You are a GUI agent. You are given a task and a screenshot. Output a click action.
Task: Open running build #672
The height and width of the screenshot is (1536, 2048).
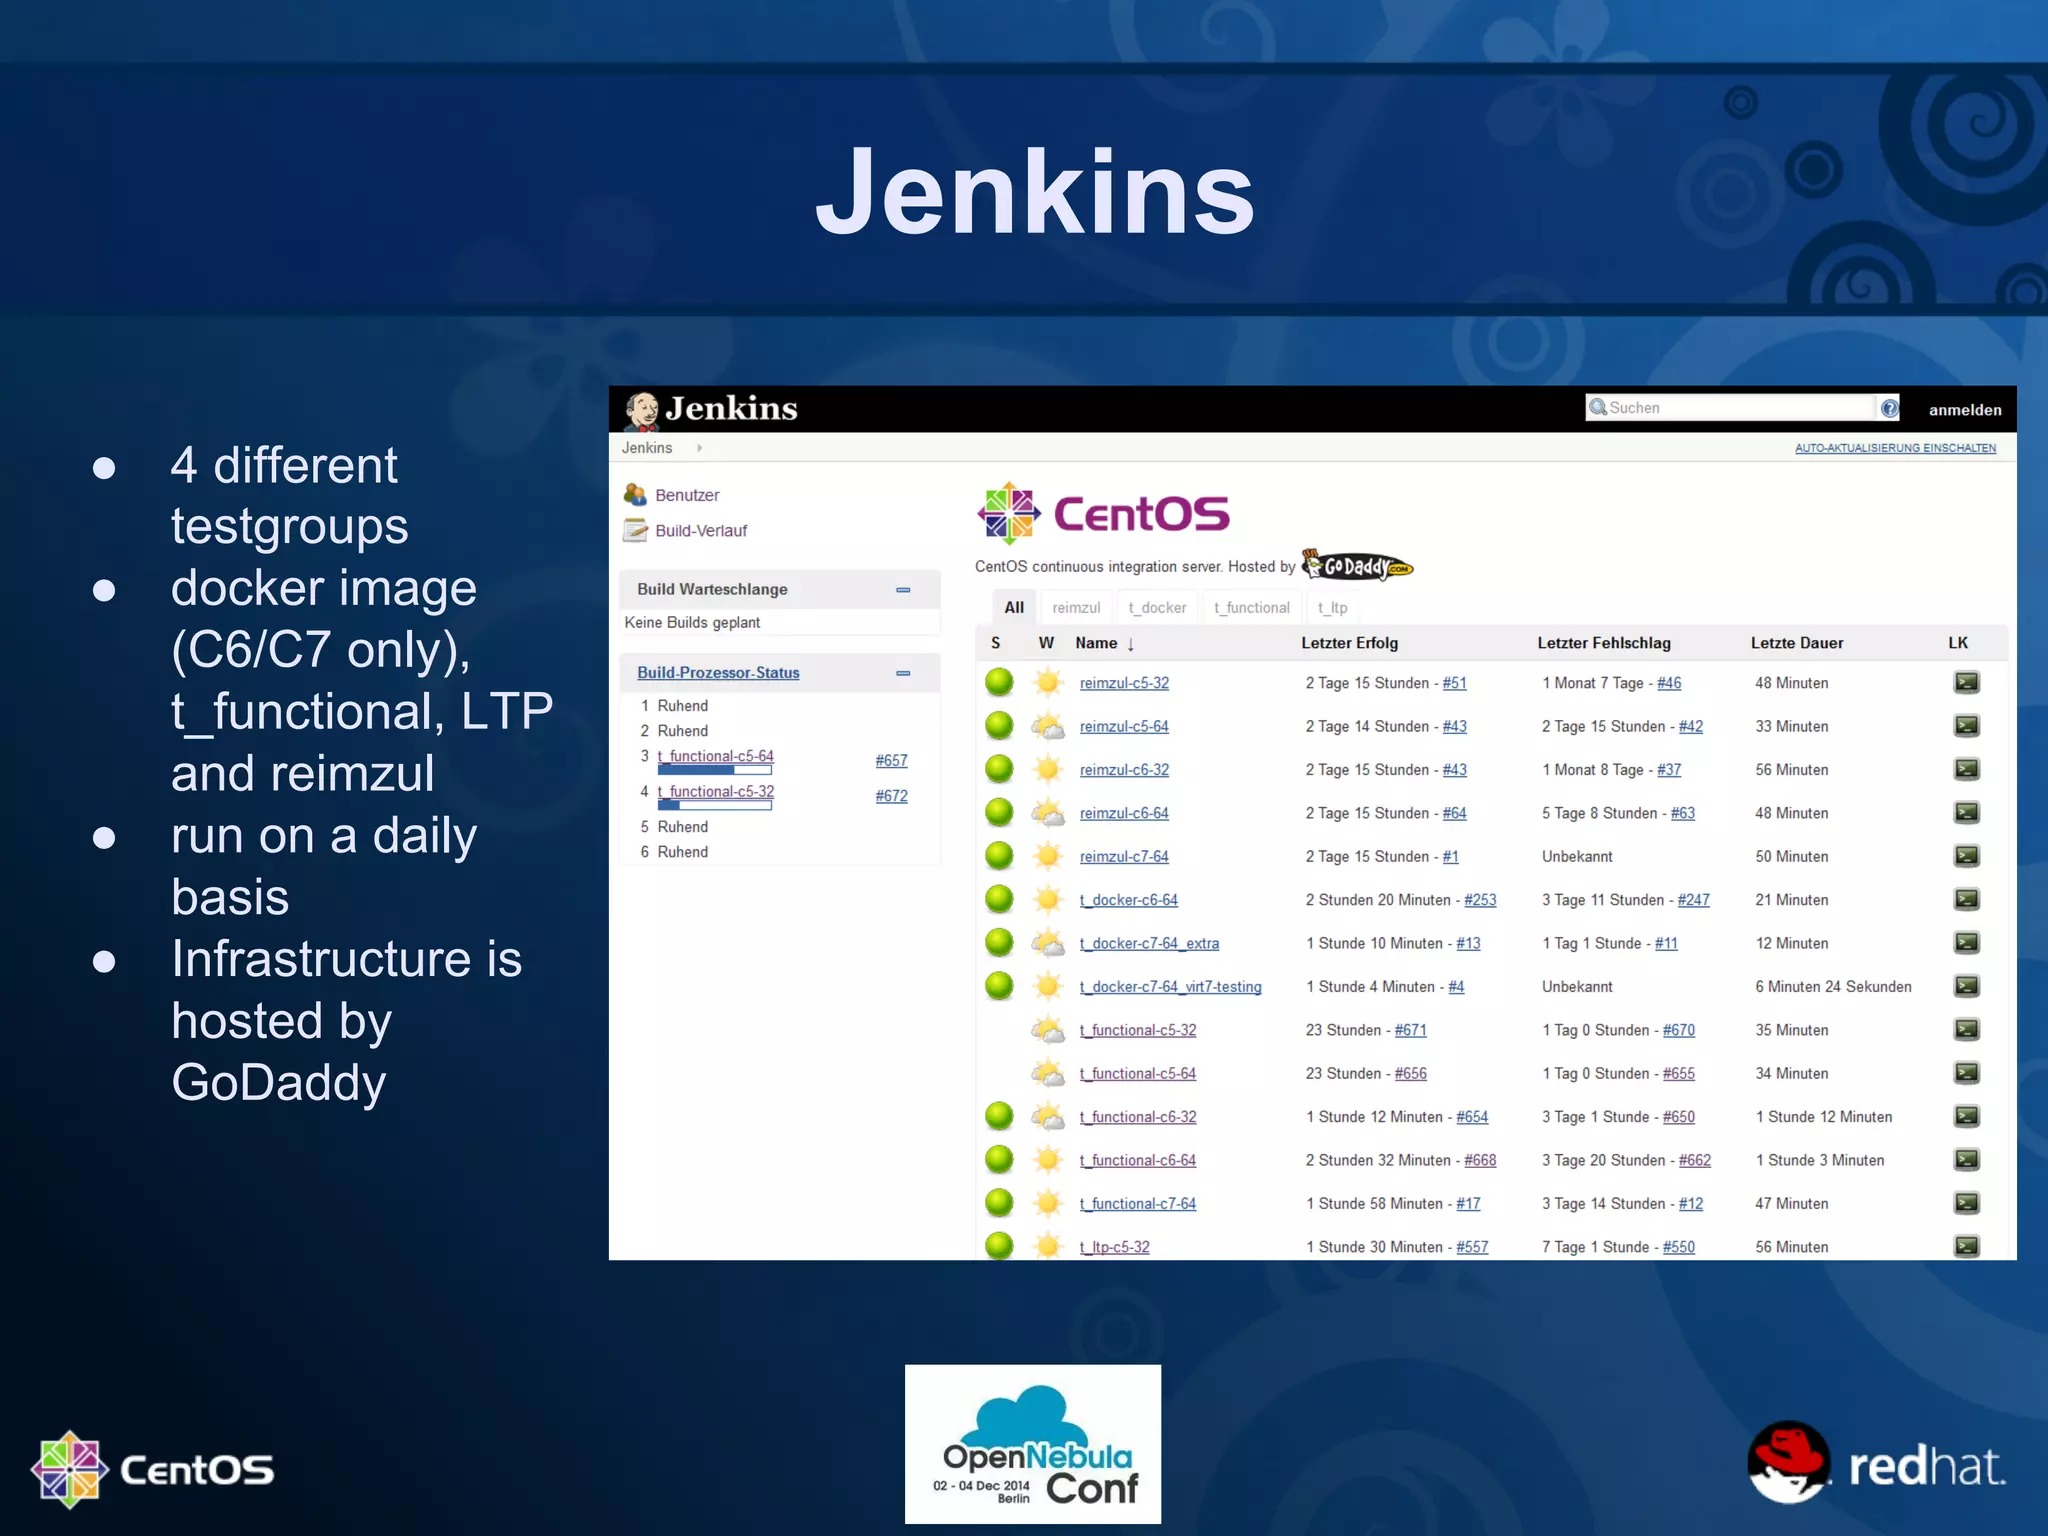click(x=891, y=796)
